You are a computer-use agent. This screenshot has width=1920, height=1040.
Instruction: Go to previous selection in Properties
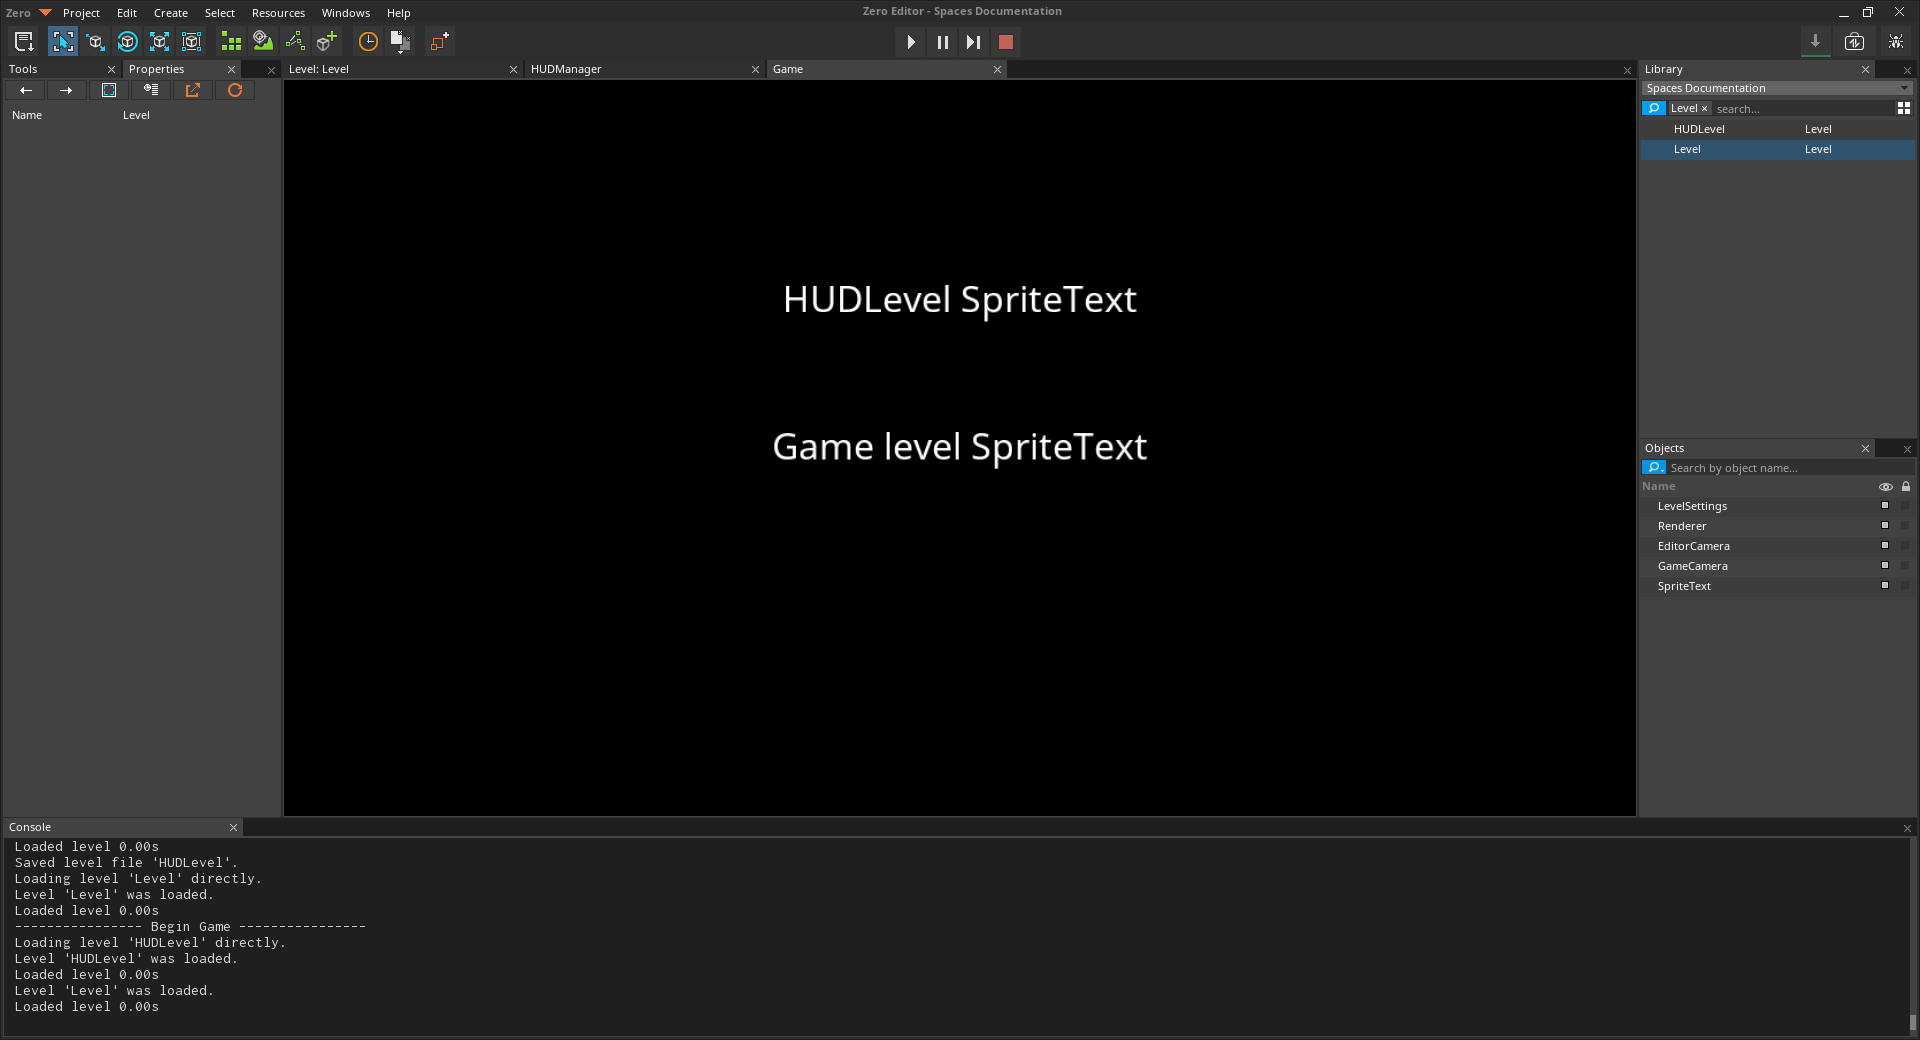coord(26,90)
